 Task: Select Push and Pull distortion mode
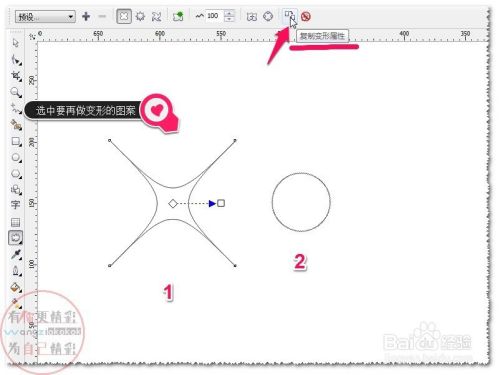(124, 16)
